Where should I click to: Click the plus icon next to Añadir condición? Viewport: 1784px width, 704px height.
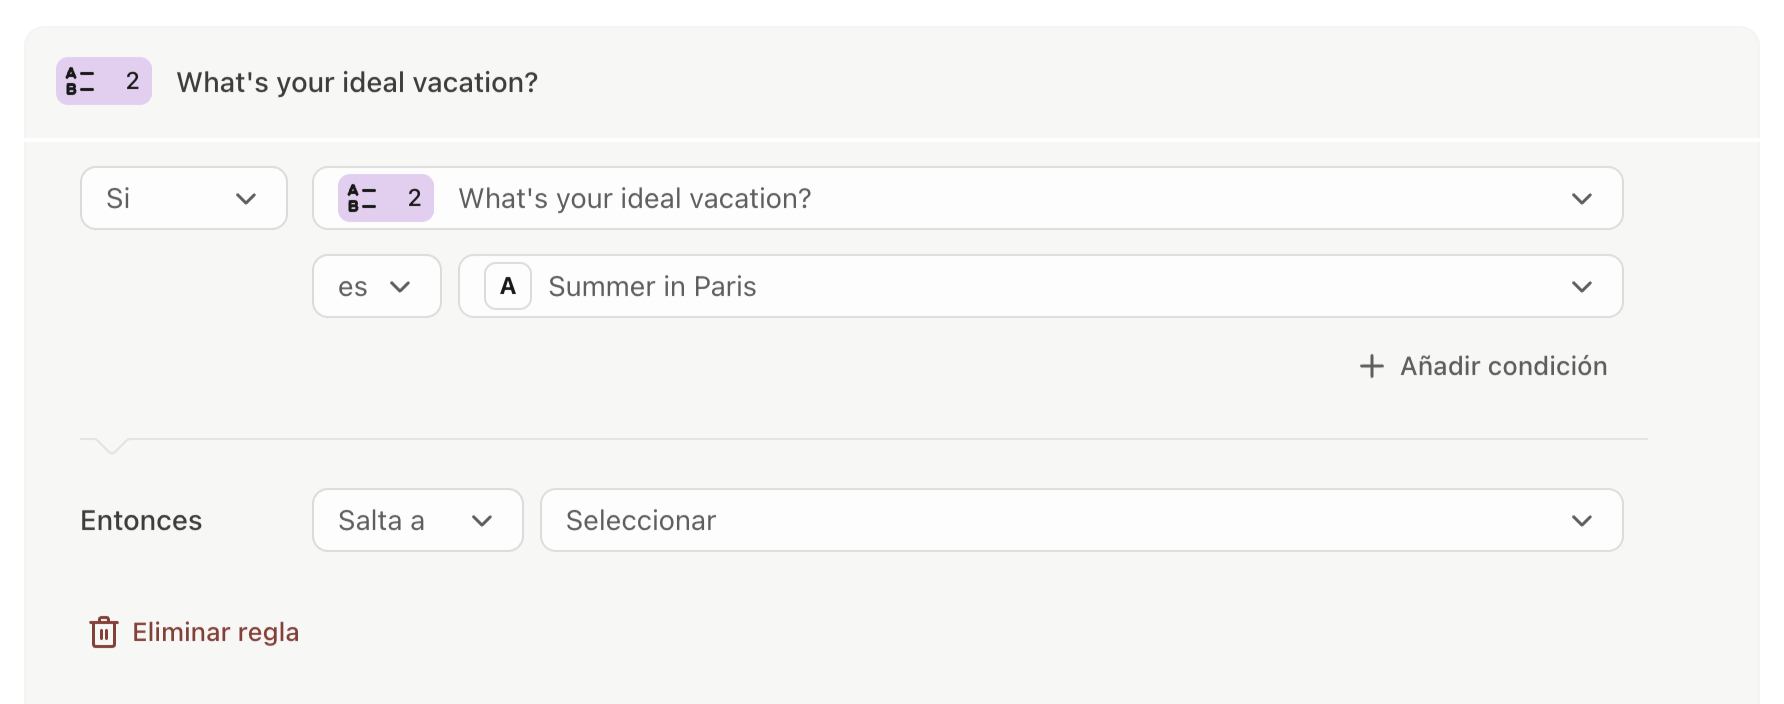1372,366
